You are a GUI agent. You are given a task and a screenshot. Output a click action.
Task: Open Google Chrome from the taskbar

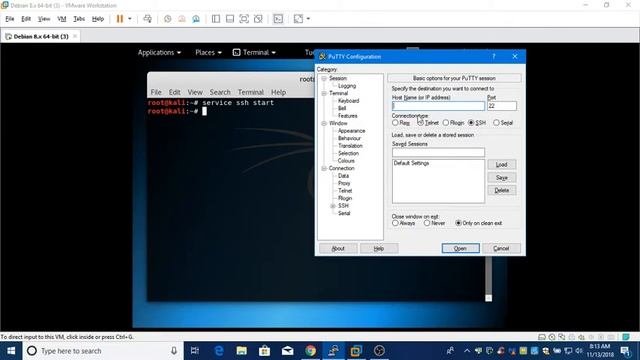point(311,351)
